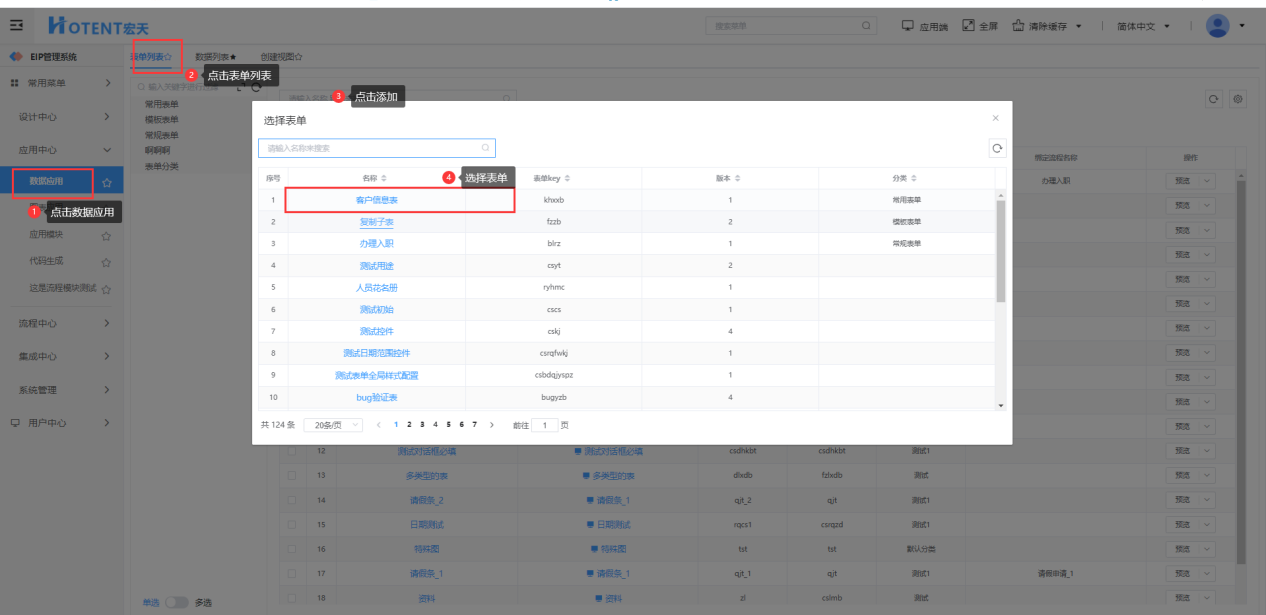Check the checkbox for background row 14
The width and height of the screenshot is (1266, 615).
click(x=292, y=499)
